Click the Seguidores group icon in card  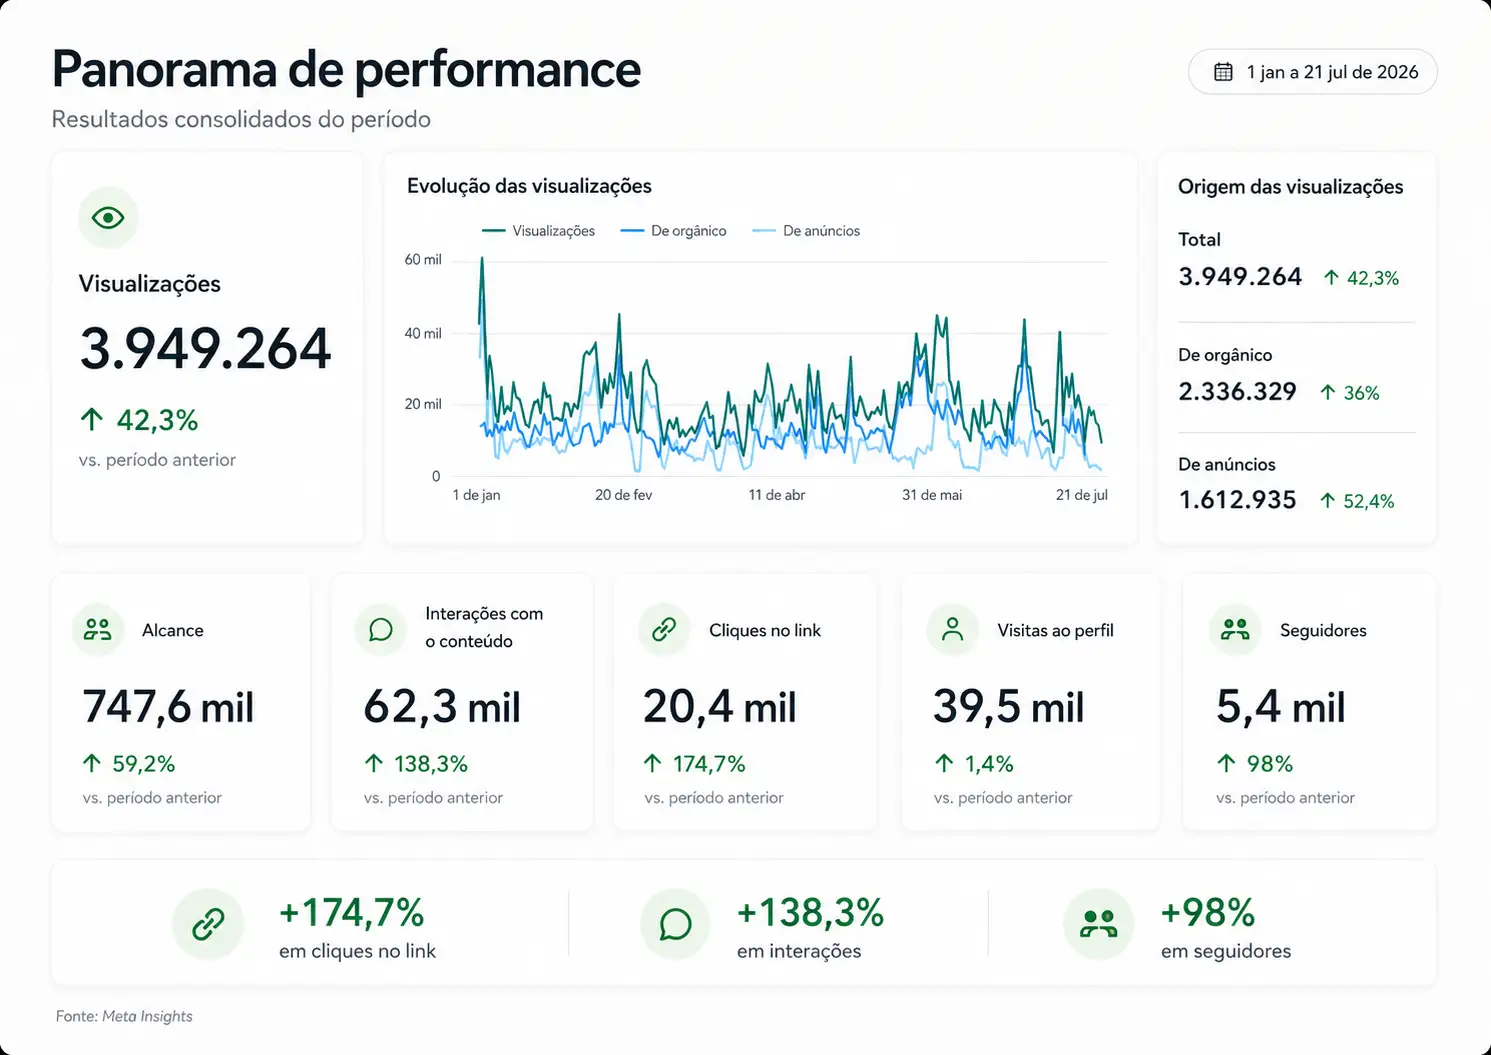click(x=1236, y=630)
